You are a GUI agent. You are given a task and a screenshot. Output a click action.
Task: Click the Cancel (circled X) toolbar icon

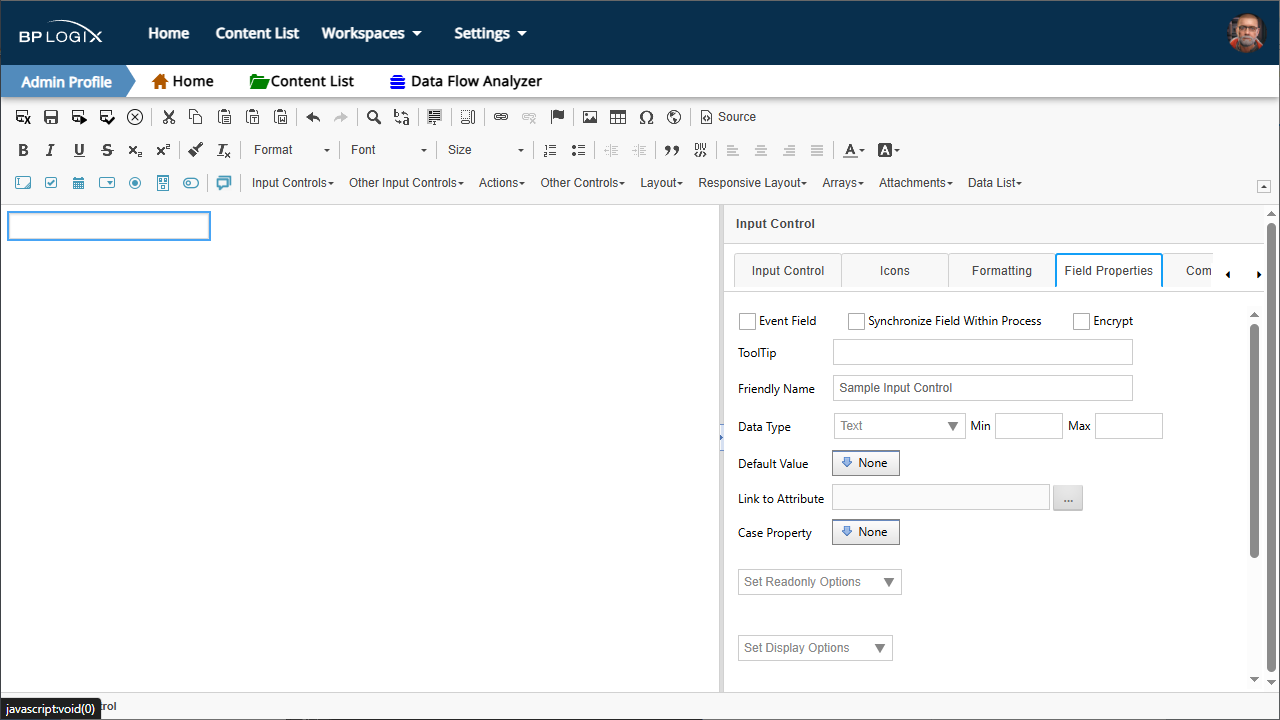click(135, 117)
